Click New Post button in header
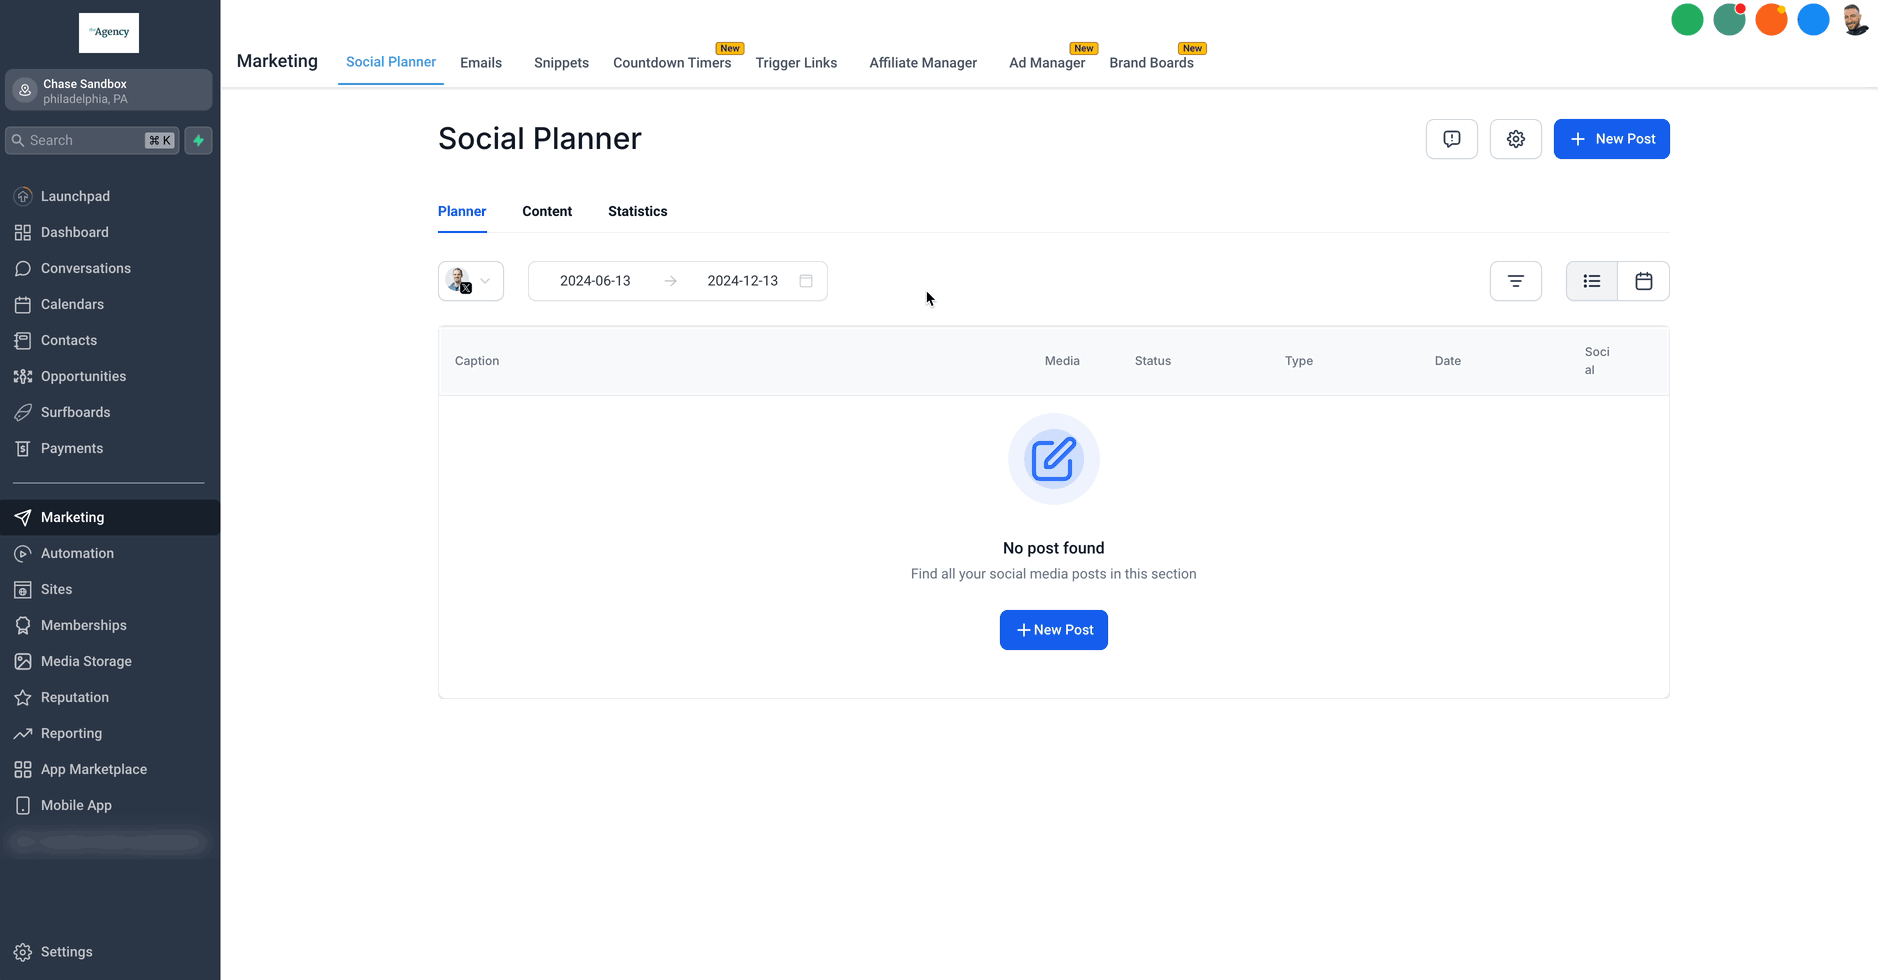1878x980 pixels. coord(1611,139)
